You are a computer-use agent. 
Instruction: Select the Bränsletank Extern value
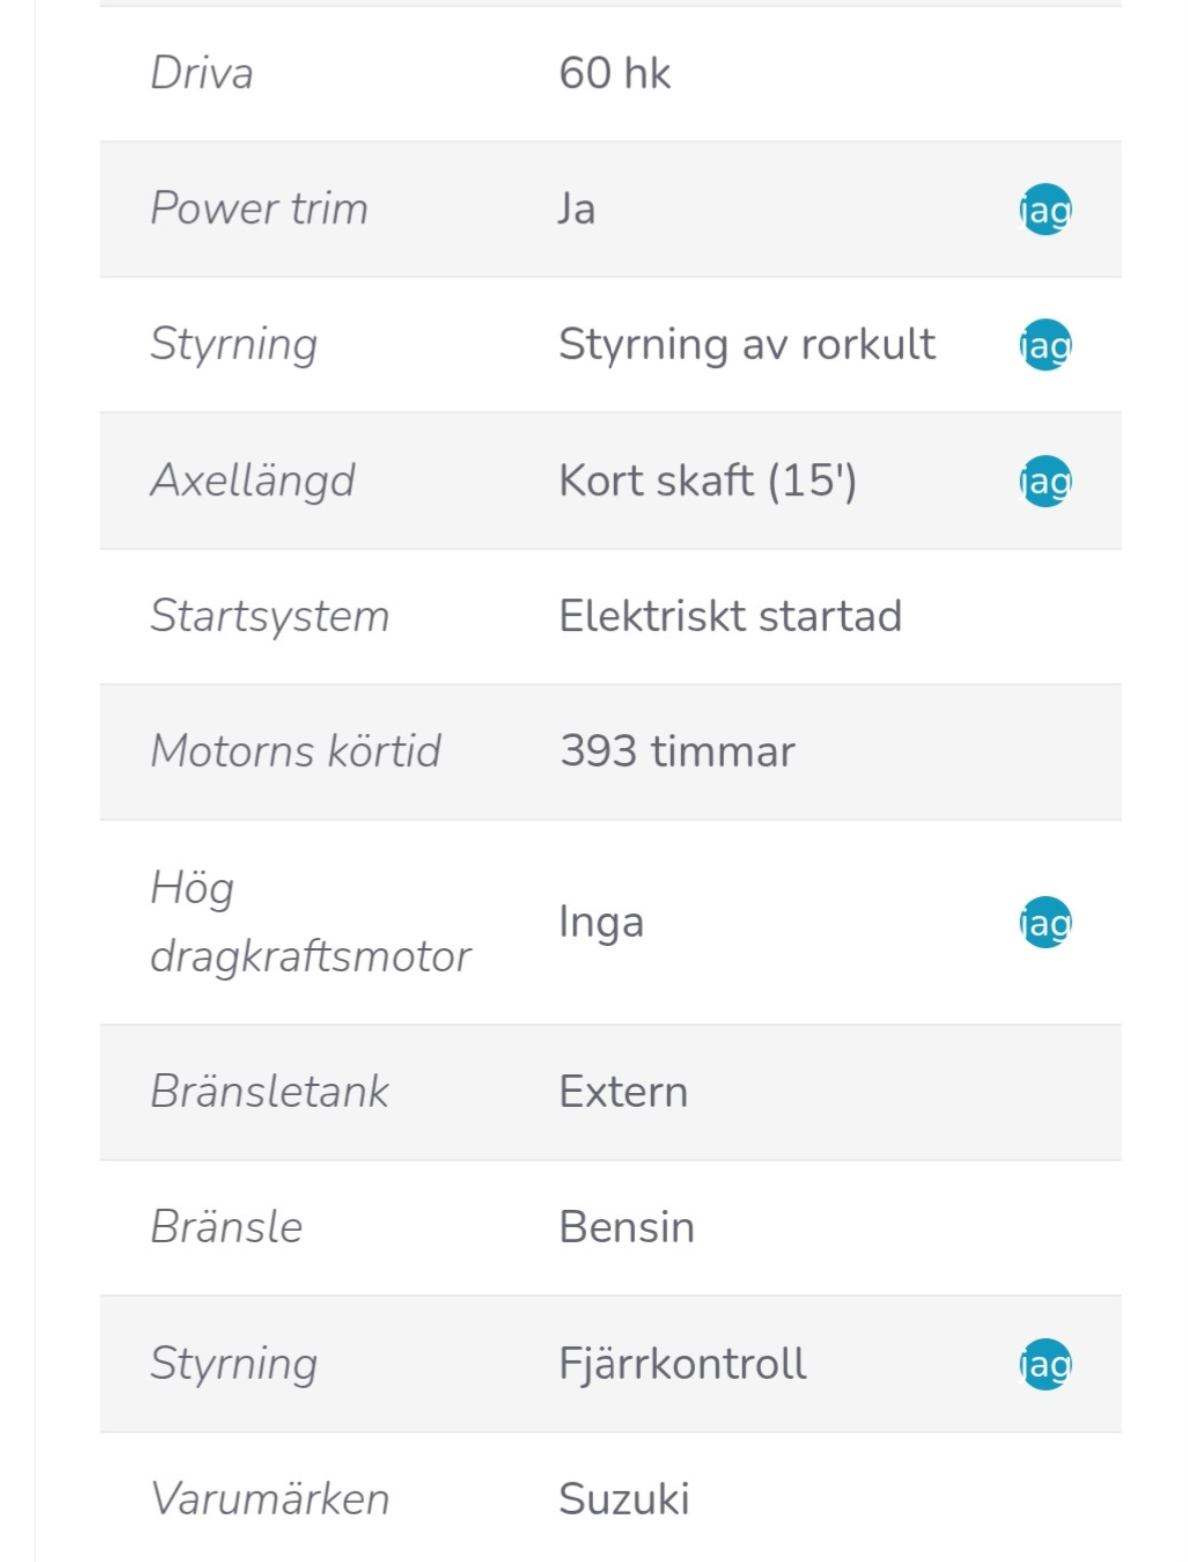[623, 1092]
